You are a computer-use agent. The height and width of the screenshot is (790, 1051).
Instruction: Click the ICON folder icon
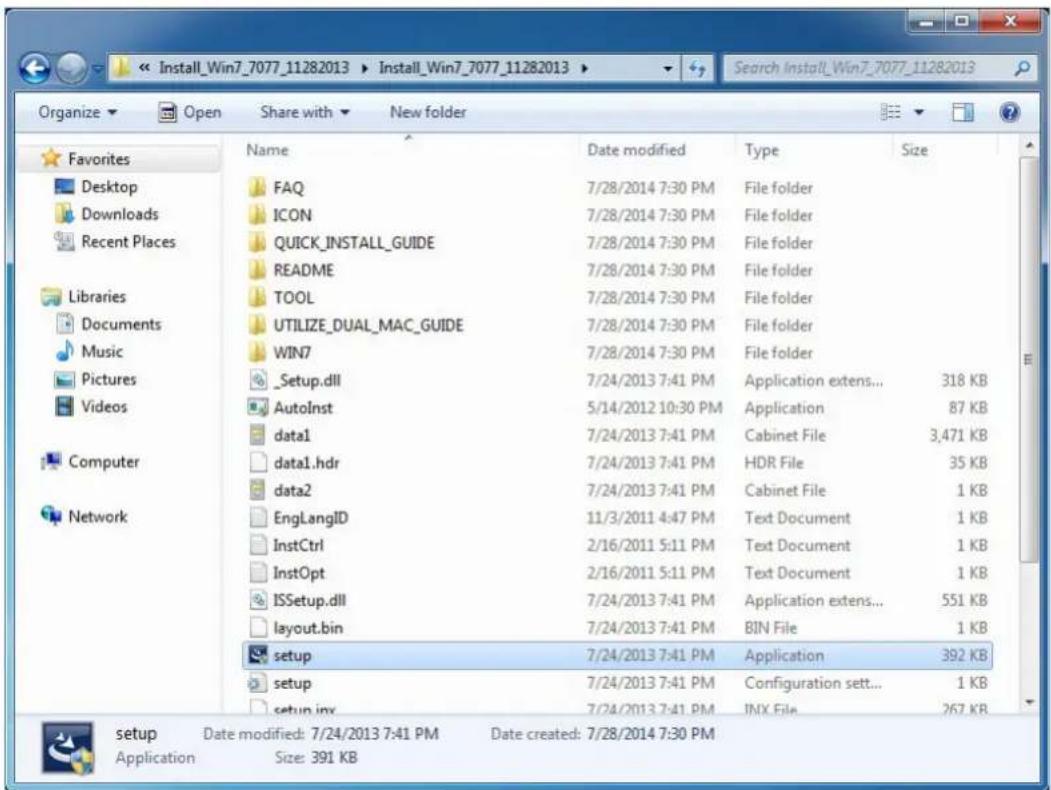[x=257, y=215]
